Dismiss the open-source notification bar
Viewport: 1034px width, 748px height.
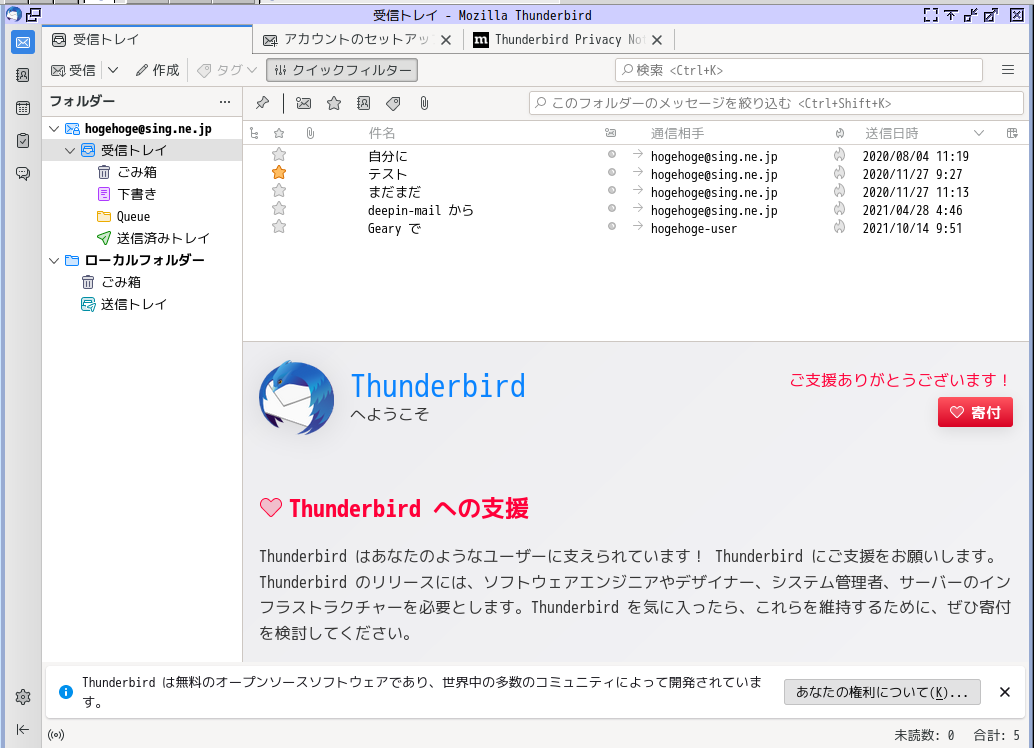1004,692
